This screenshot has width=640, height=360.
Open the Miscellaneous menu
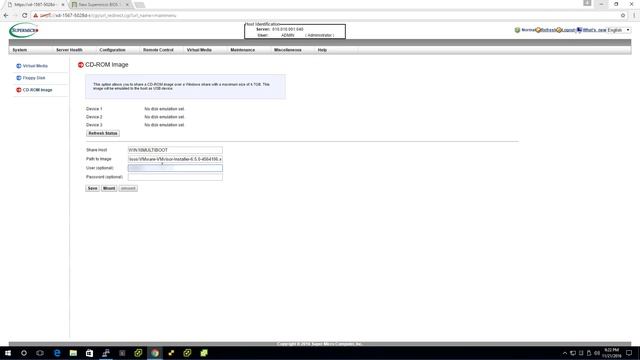point(288,50)
